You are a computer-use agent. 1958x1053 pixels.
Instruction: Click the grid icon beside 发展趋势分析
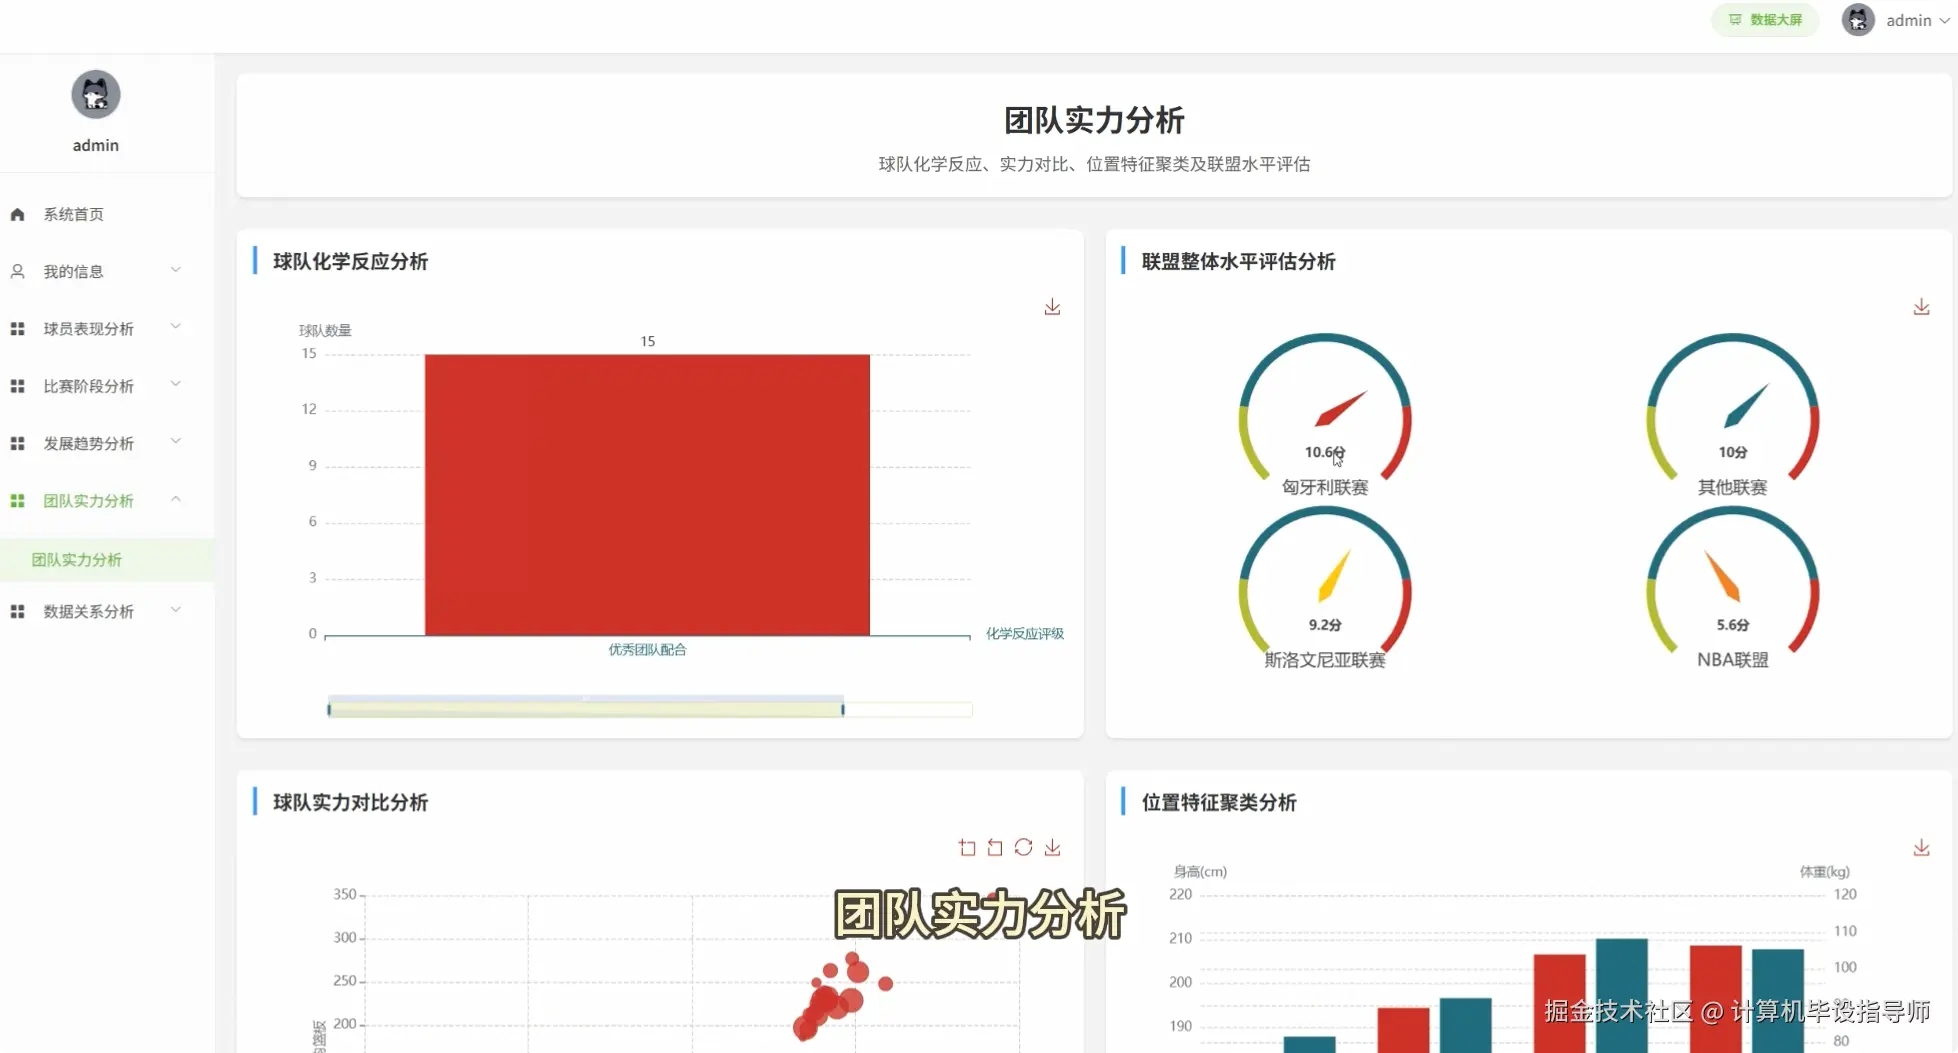[x=17, y=443]
